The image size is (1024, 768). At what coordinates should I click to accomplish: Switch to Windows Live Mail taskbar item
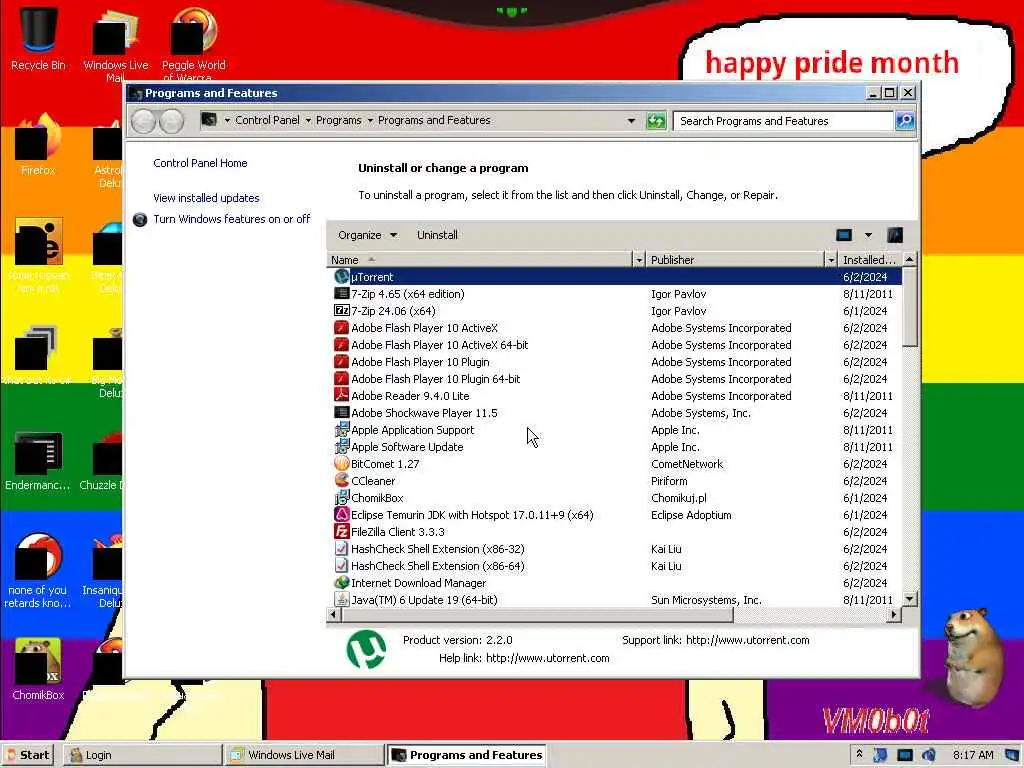(x=305, y=755)
